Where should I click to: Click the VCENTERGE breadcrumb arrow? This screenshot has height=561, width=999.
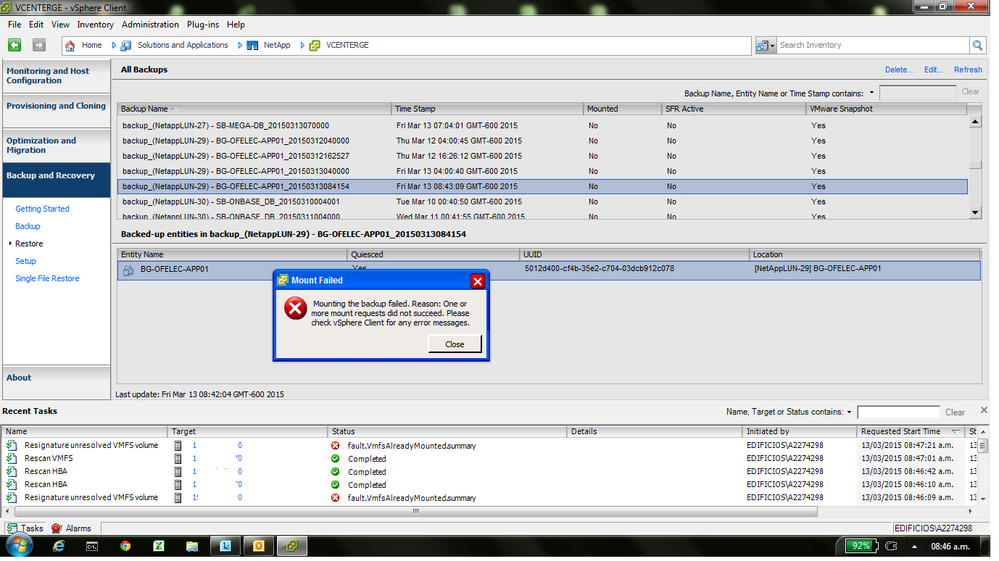click(304, 46)
